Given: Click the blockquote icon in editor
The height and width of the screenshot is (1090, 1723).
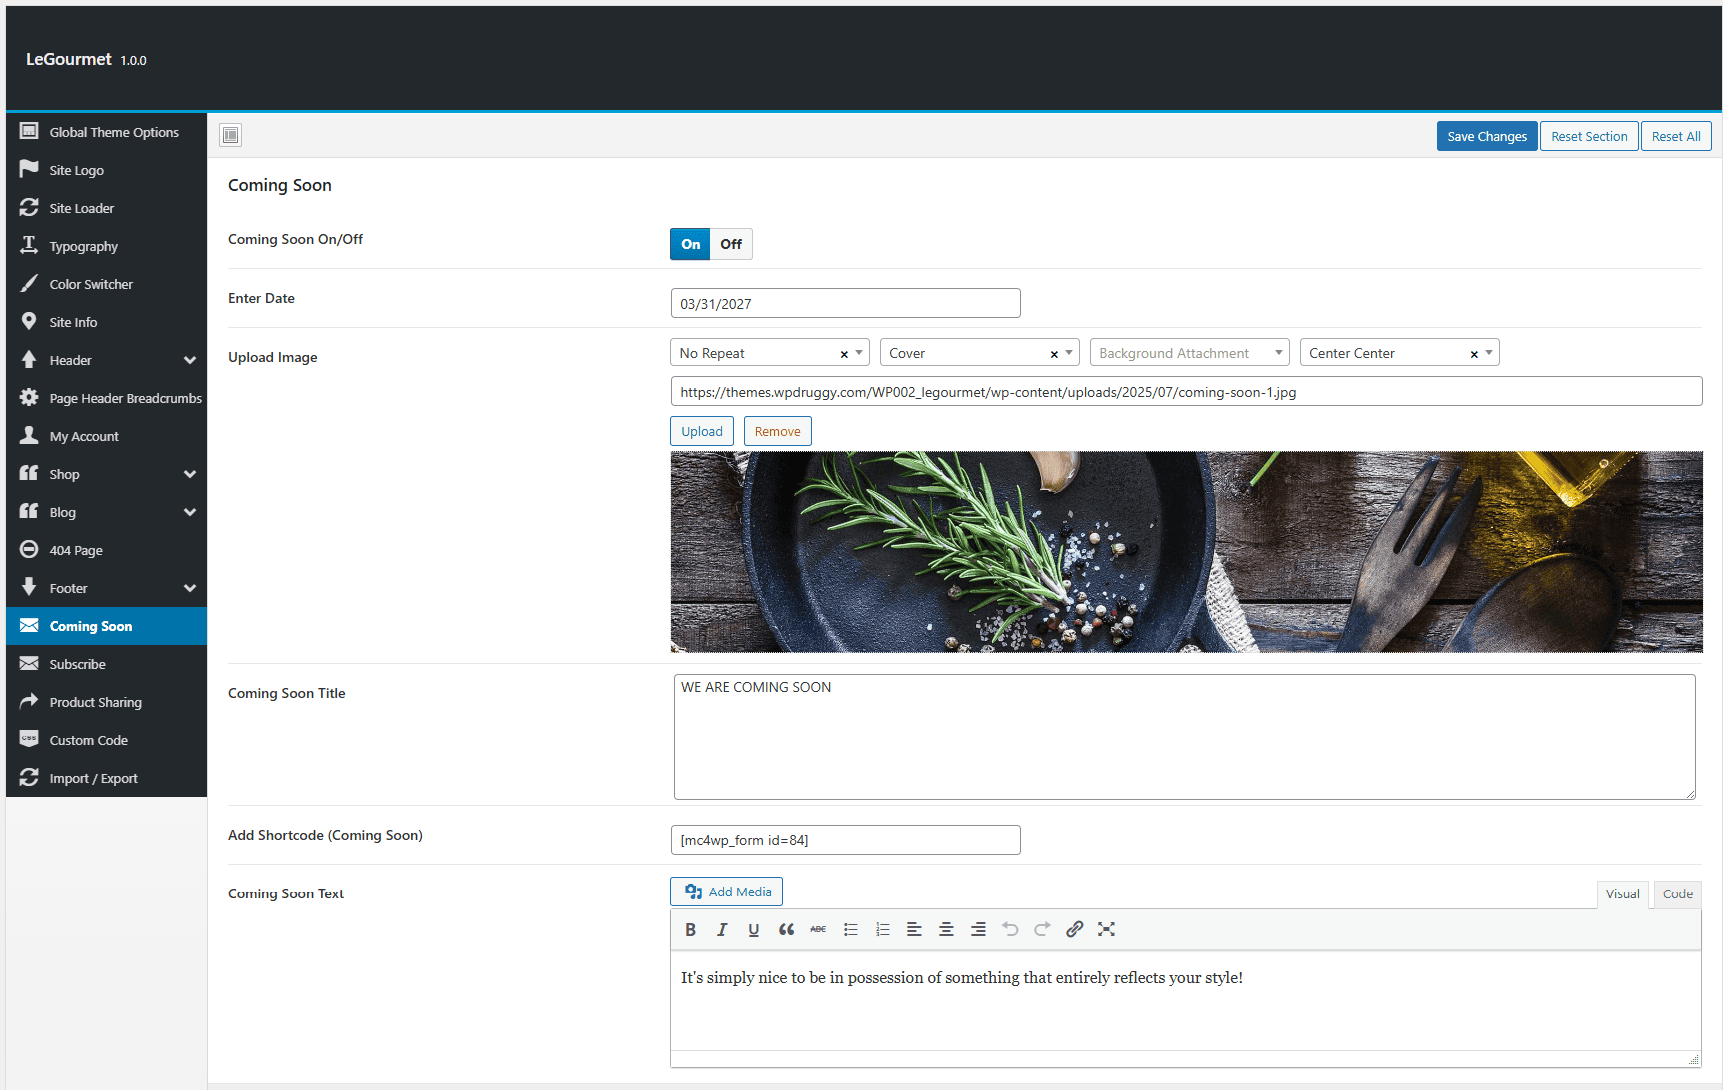Looking at the screenshot, I should click(x=786, y=929).
